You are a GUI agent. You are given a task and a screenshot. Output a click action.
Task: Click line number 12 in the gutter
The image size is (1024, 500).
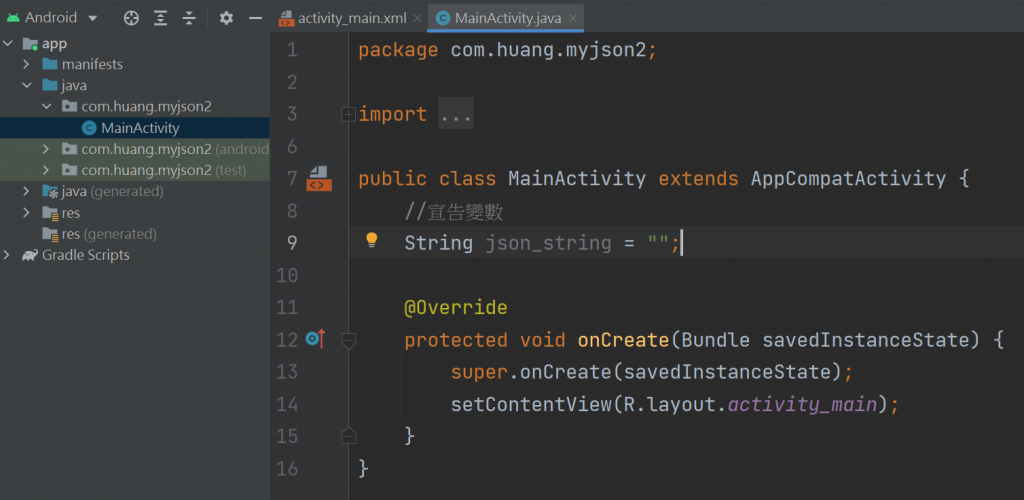click(x=287, y=339)
